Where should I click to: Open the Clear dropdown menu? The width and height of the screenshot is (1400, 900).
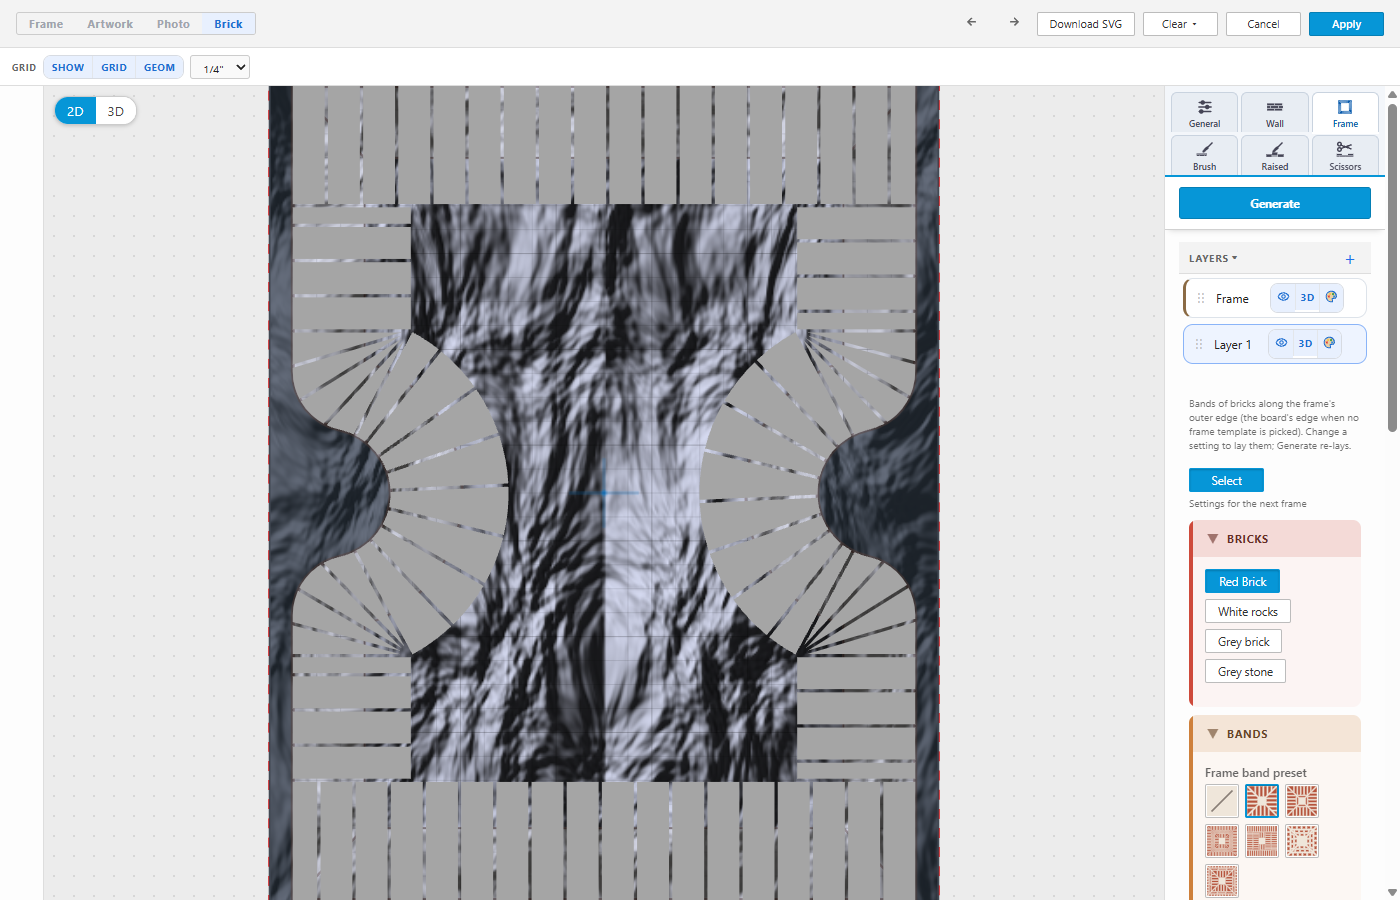(x=1180, y=24)
